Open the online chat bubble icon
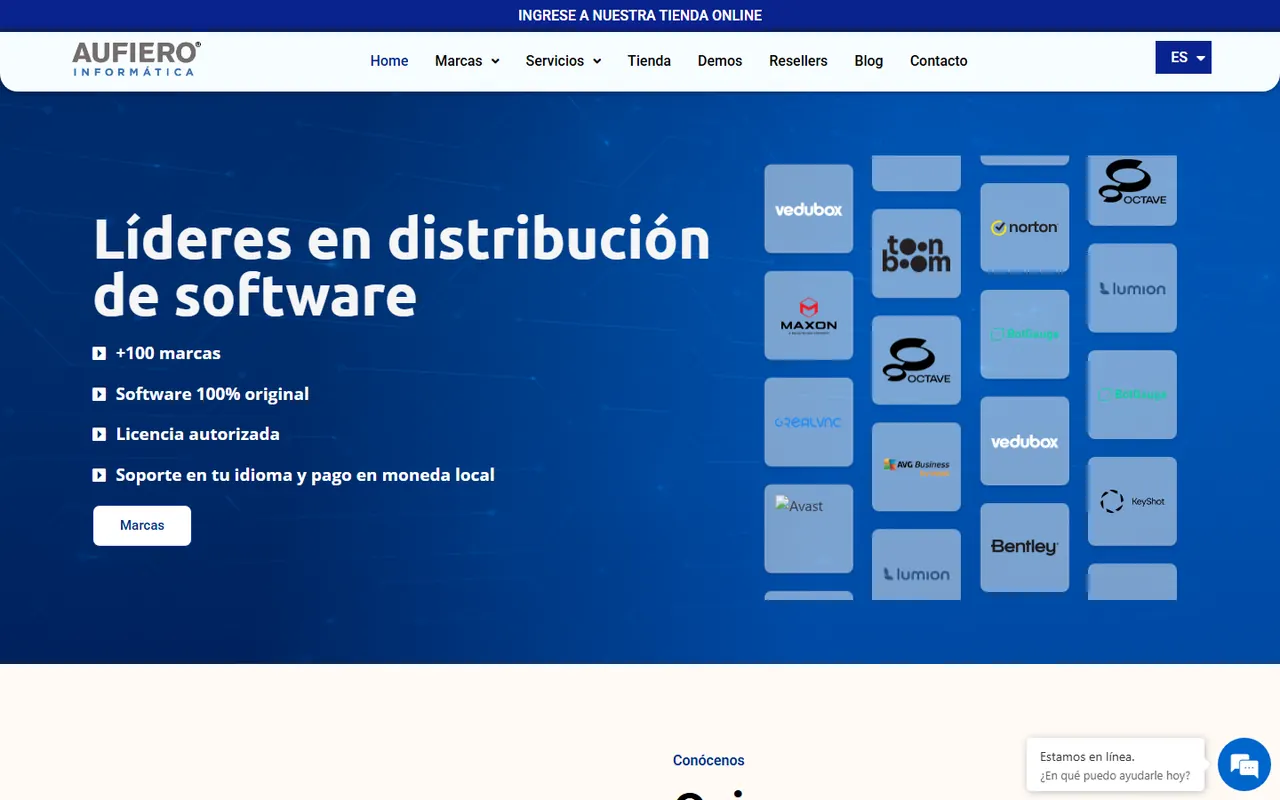This screenshot has width=1280, height=800. (1244, 766)
